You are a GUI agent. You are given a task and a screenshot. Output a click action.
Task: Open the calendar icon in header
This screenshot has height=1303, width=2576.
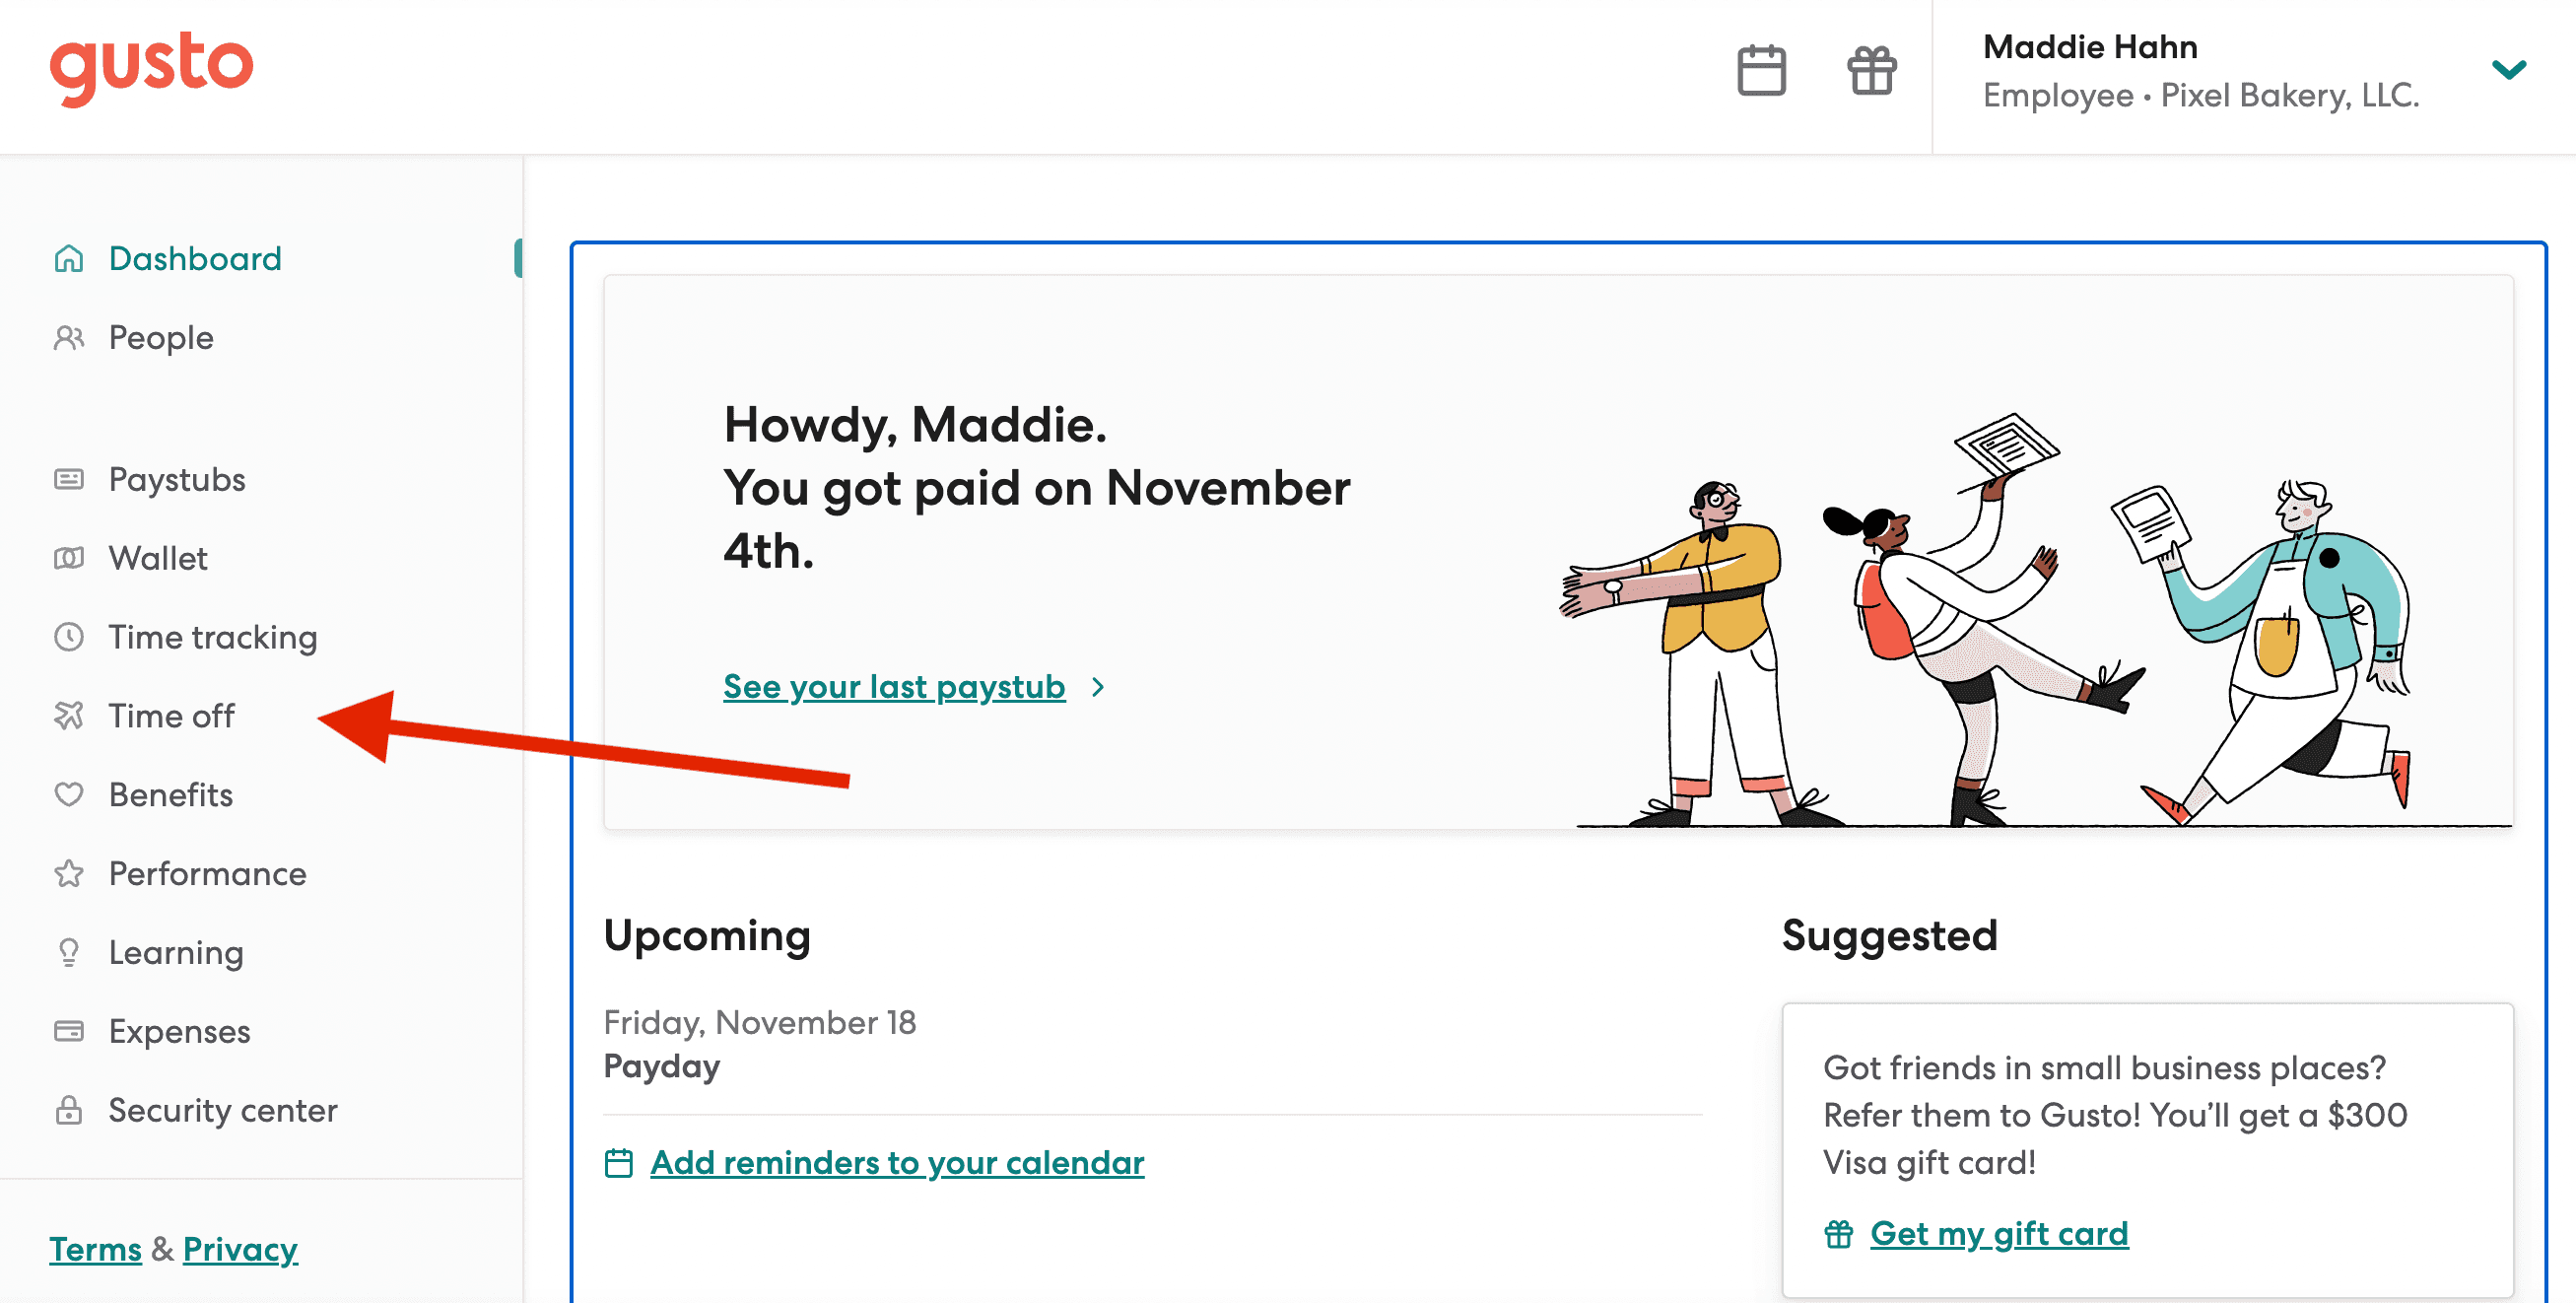(1761, 70)
